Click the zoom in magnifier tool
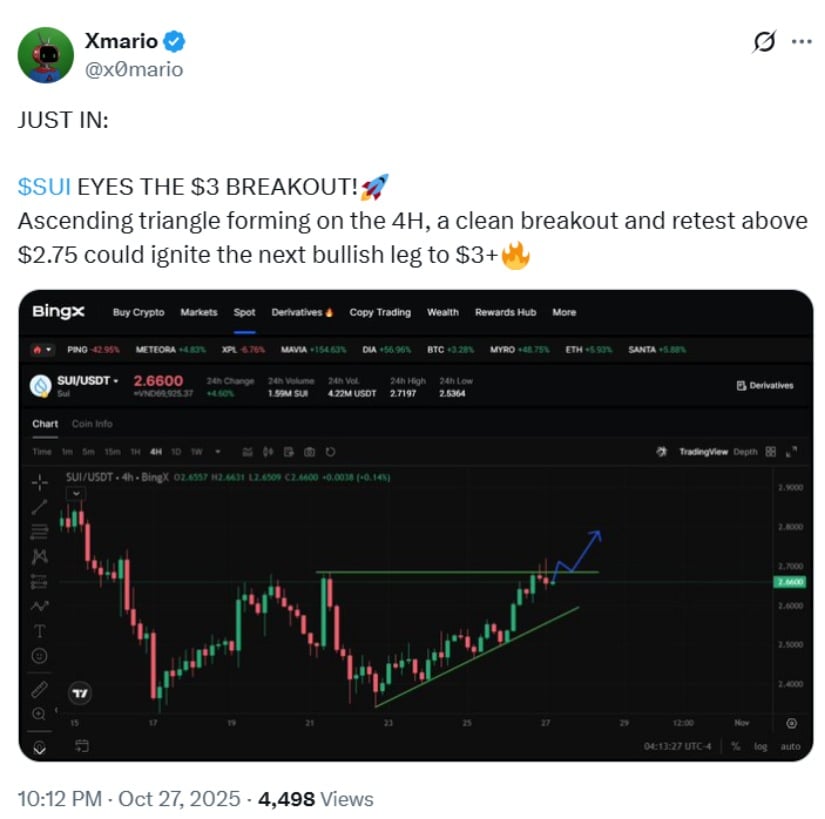 40,714
